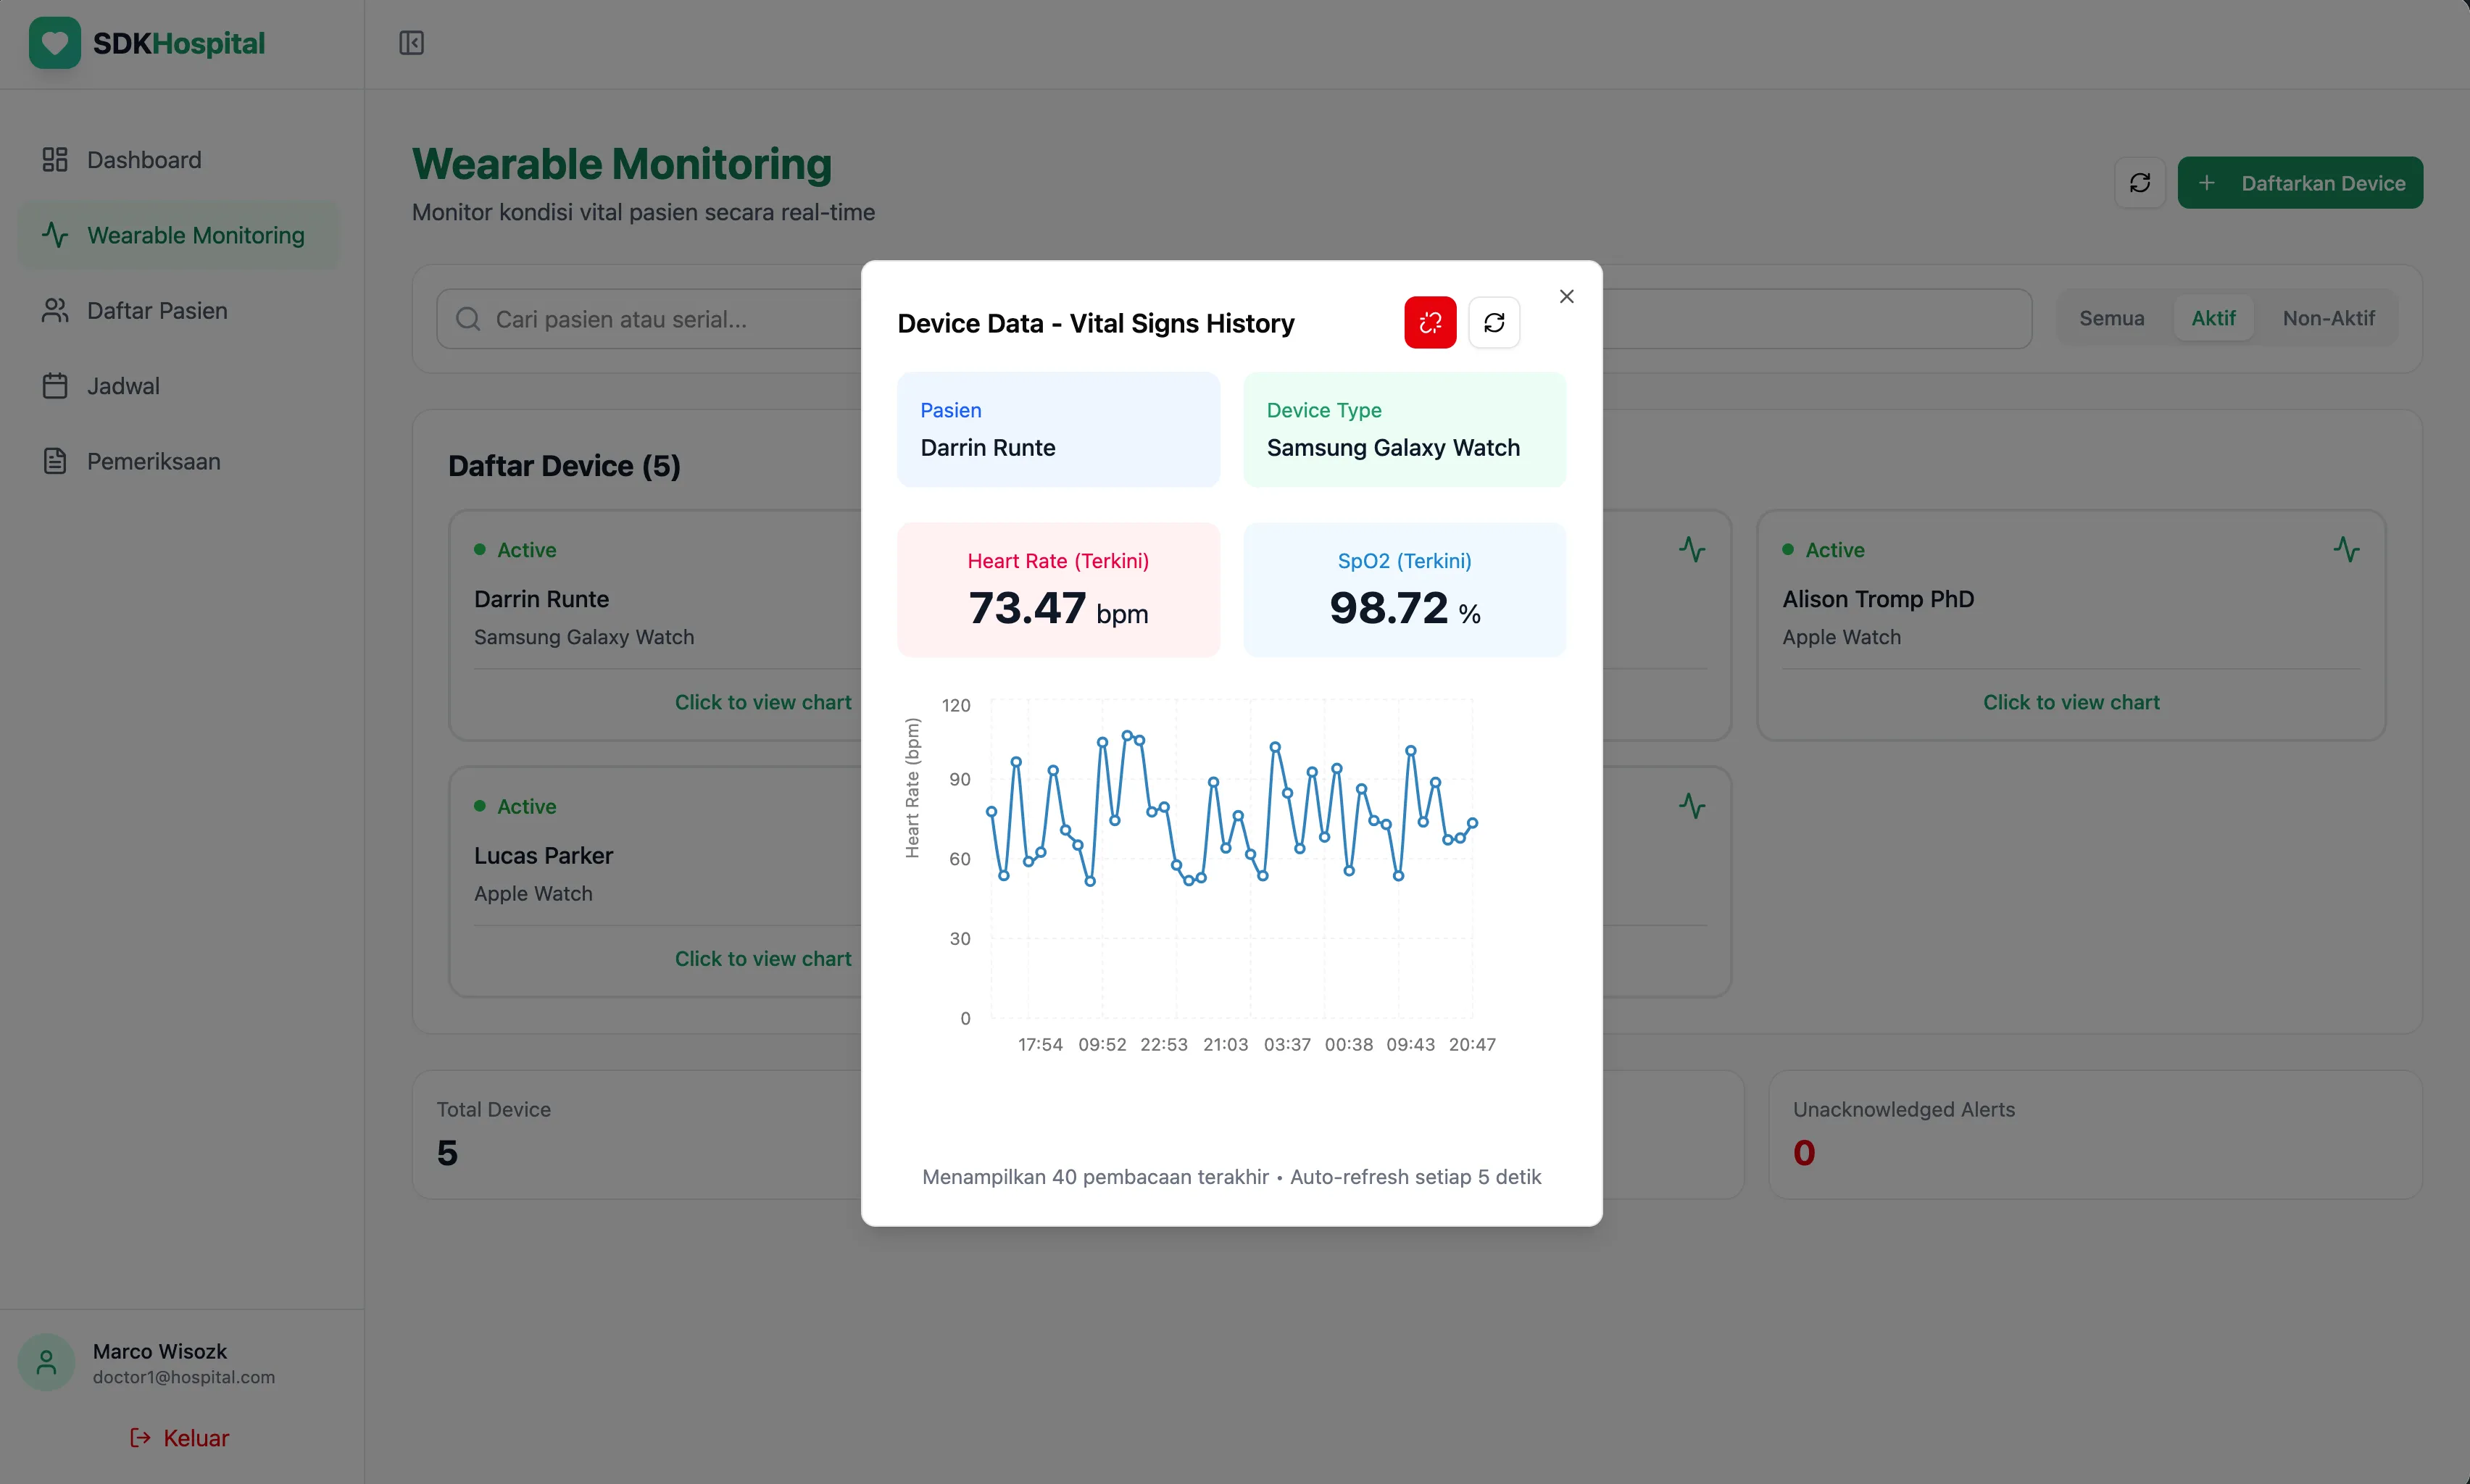Close the Device Data dialog
Image resolution: width=2470 pixels, height=1484 pixels.
click(1566, 296)
